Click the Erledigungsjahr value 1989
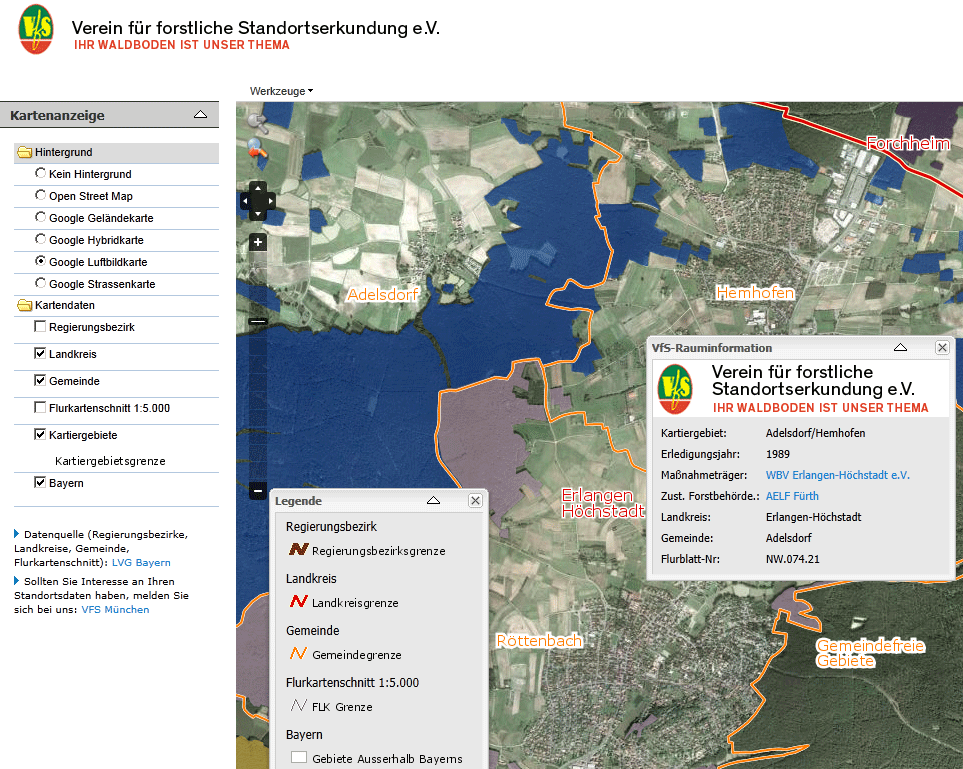The height and width of the screenshot is (769, 963). click(778, 454)
